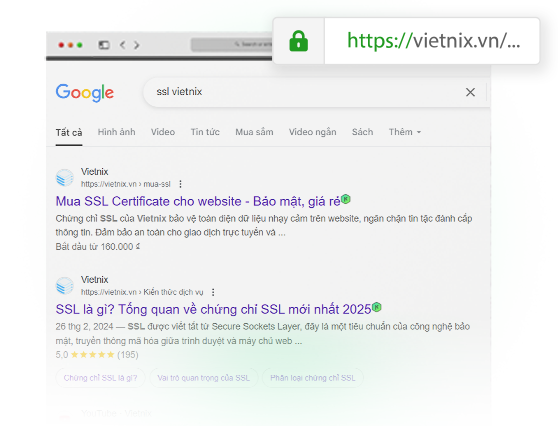Clear the search query with X icon
558x426 pixels.
point(470,92)
